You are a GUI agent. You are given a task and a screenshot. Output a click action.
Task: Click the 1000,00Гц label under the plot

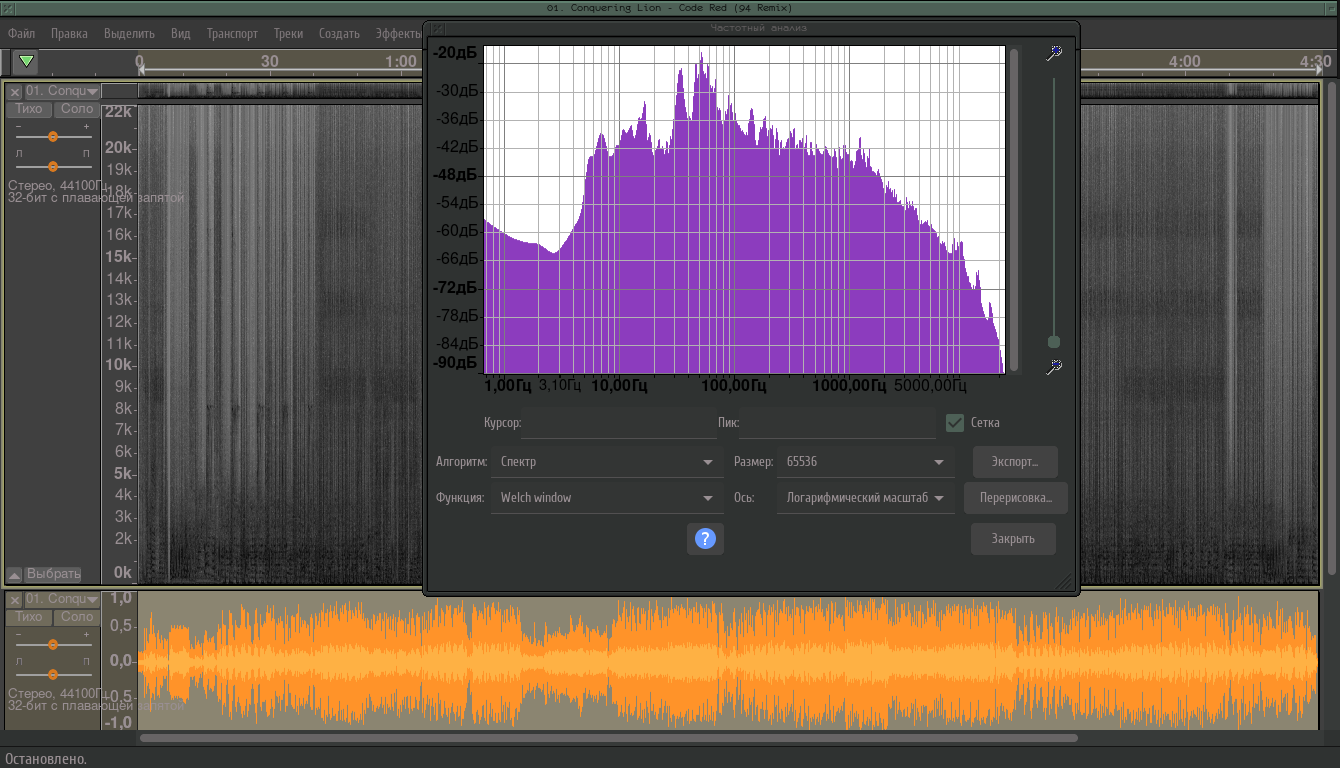point(849,385)
